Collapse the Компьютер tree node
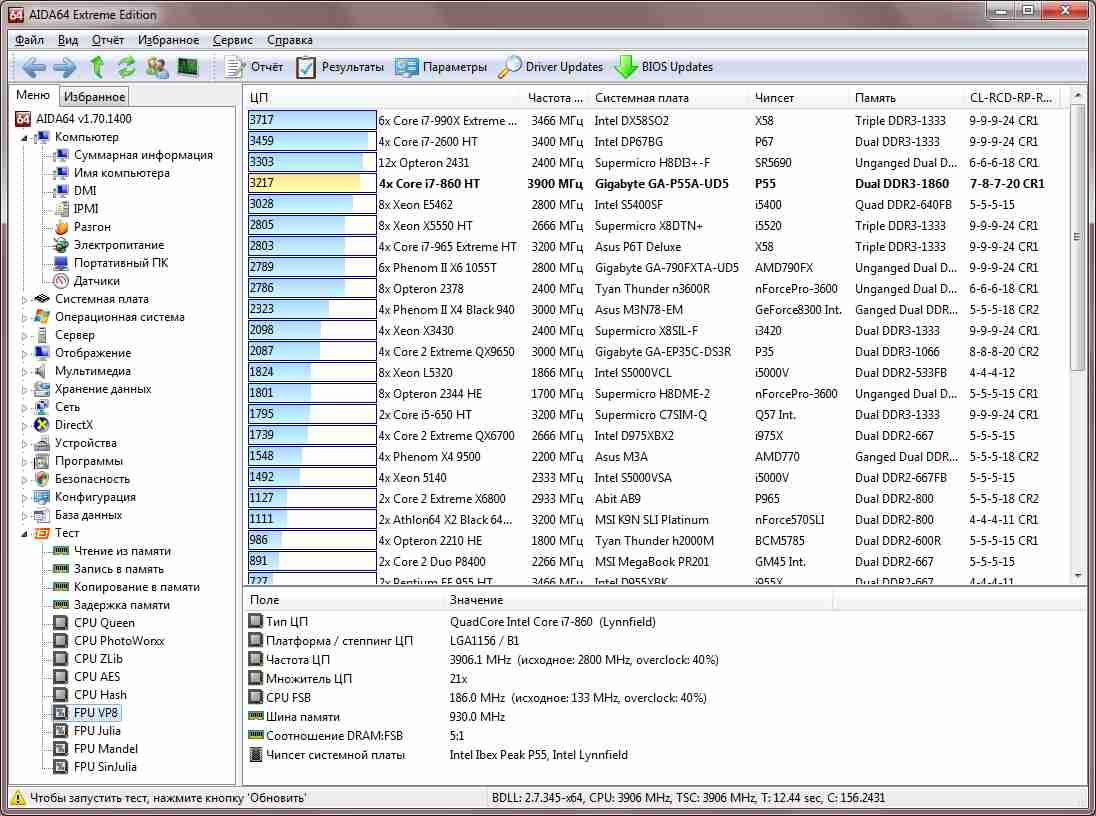 point(26,137)
